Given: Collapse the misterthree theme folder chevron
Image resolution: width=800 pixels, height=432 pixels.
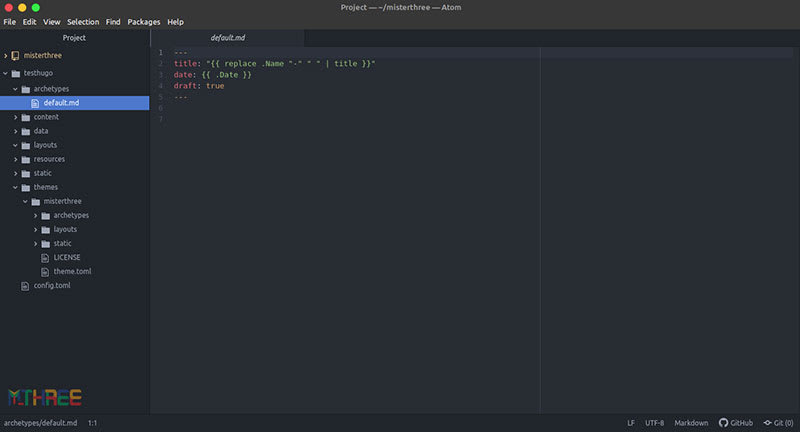Looking at the screenshot, I should [x=25, y=201].
